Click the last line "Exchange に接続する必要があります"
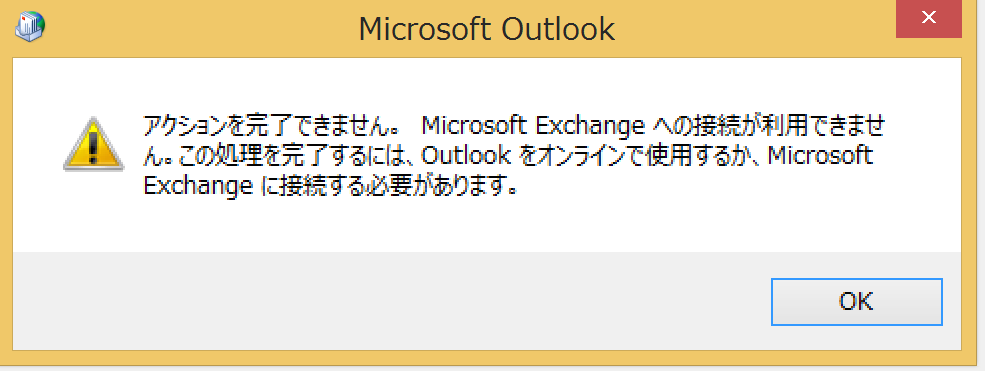 coord(332,184)
